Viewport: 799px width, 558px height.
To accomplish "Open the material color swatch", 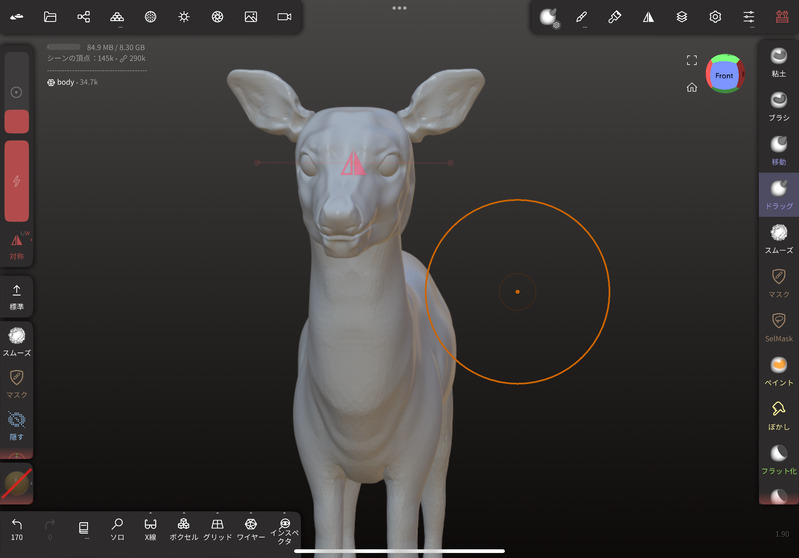I will (17, 483).
